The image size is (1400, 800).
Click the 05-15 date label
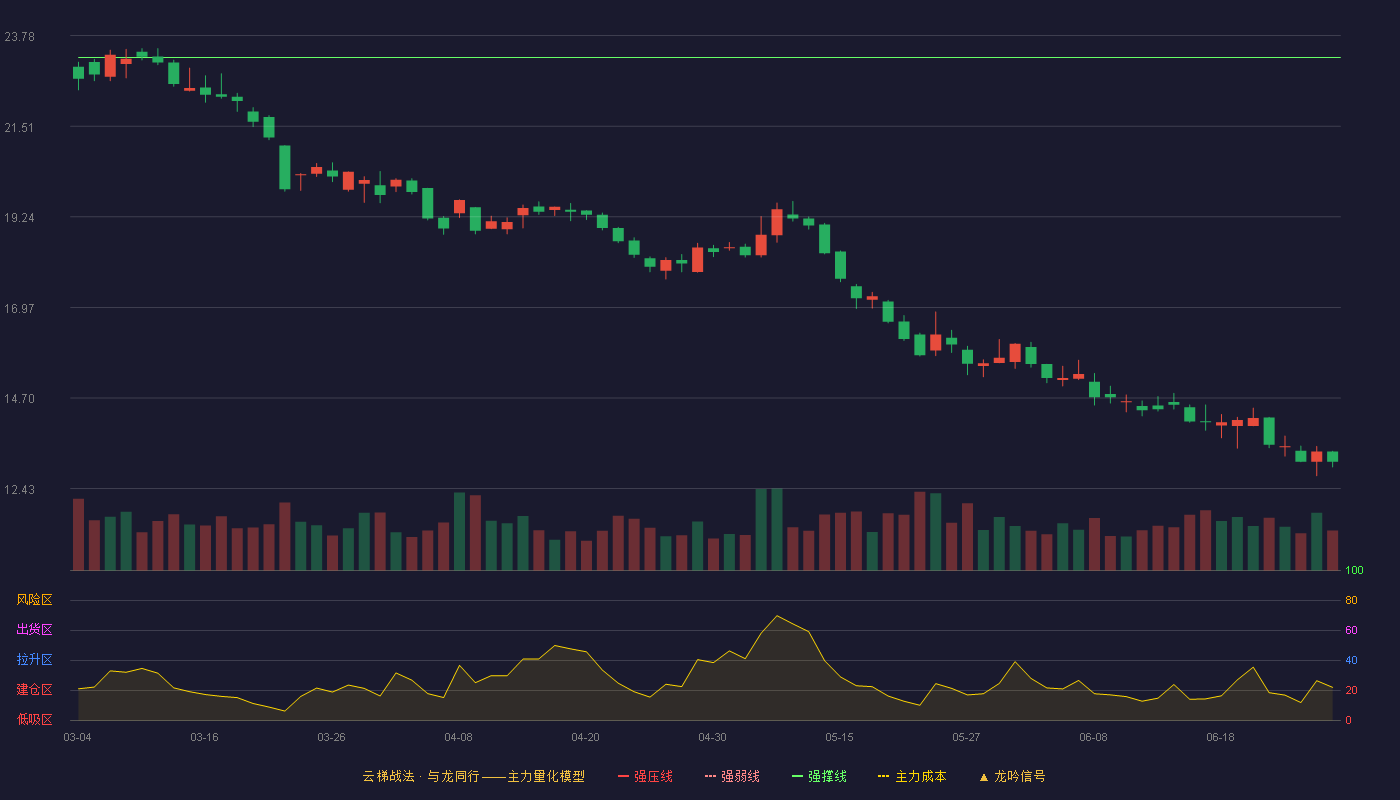click(x=839, y=737)
